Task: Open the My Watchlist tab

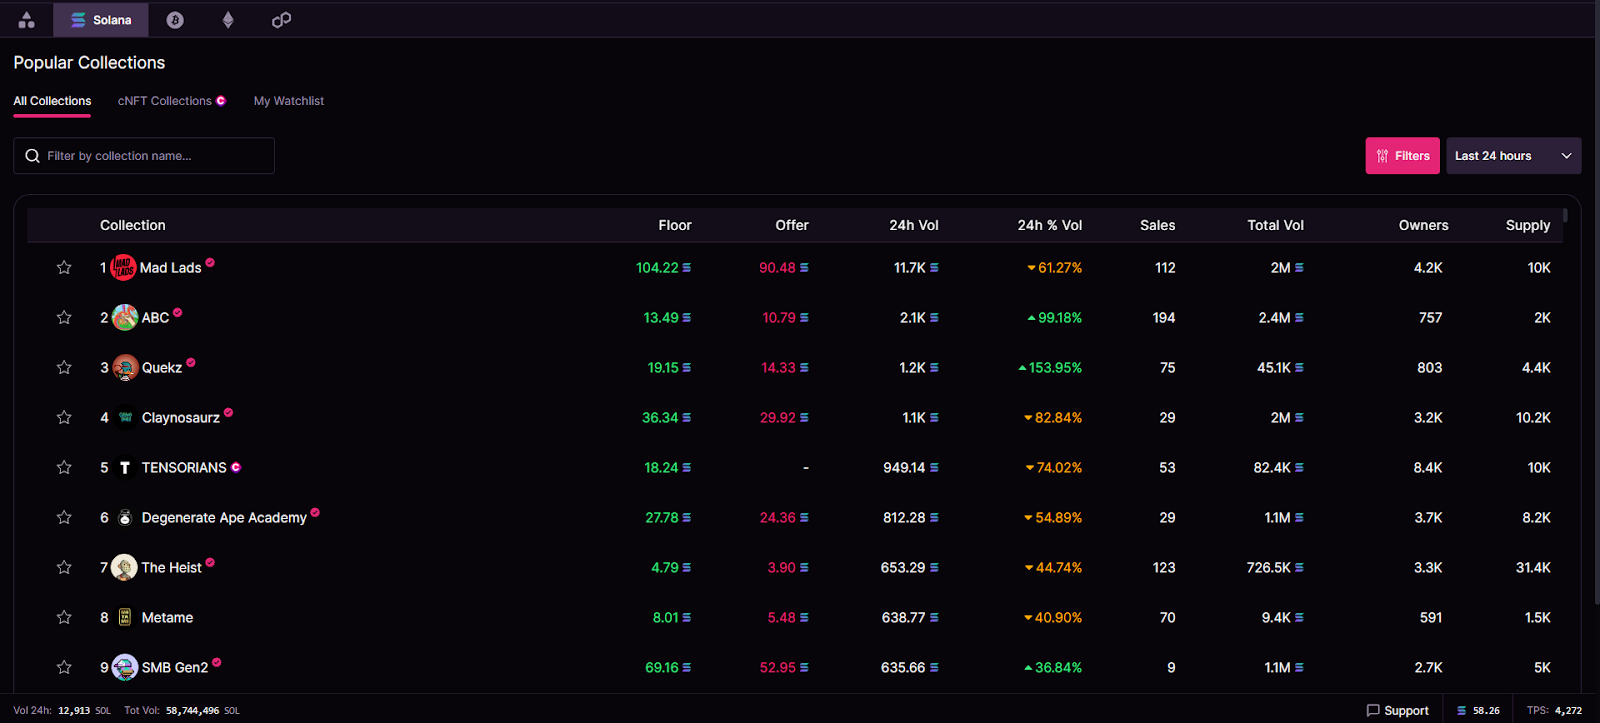Action: click(x=288, y=101)
